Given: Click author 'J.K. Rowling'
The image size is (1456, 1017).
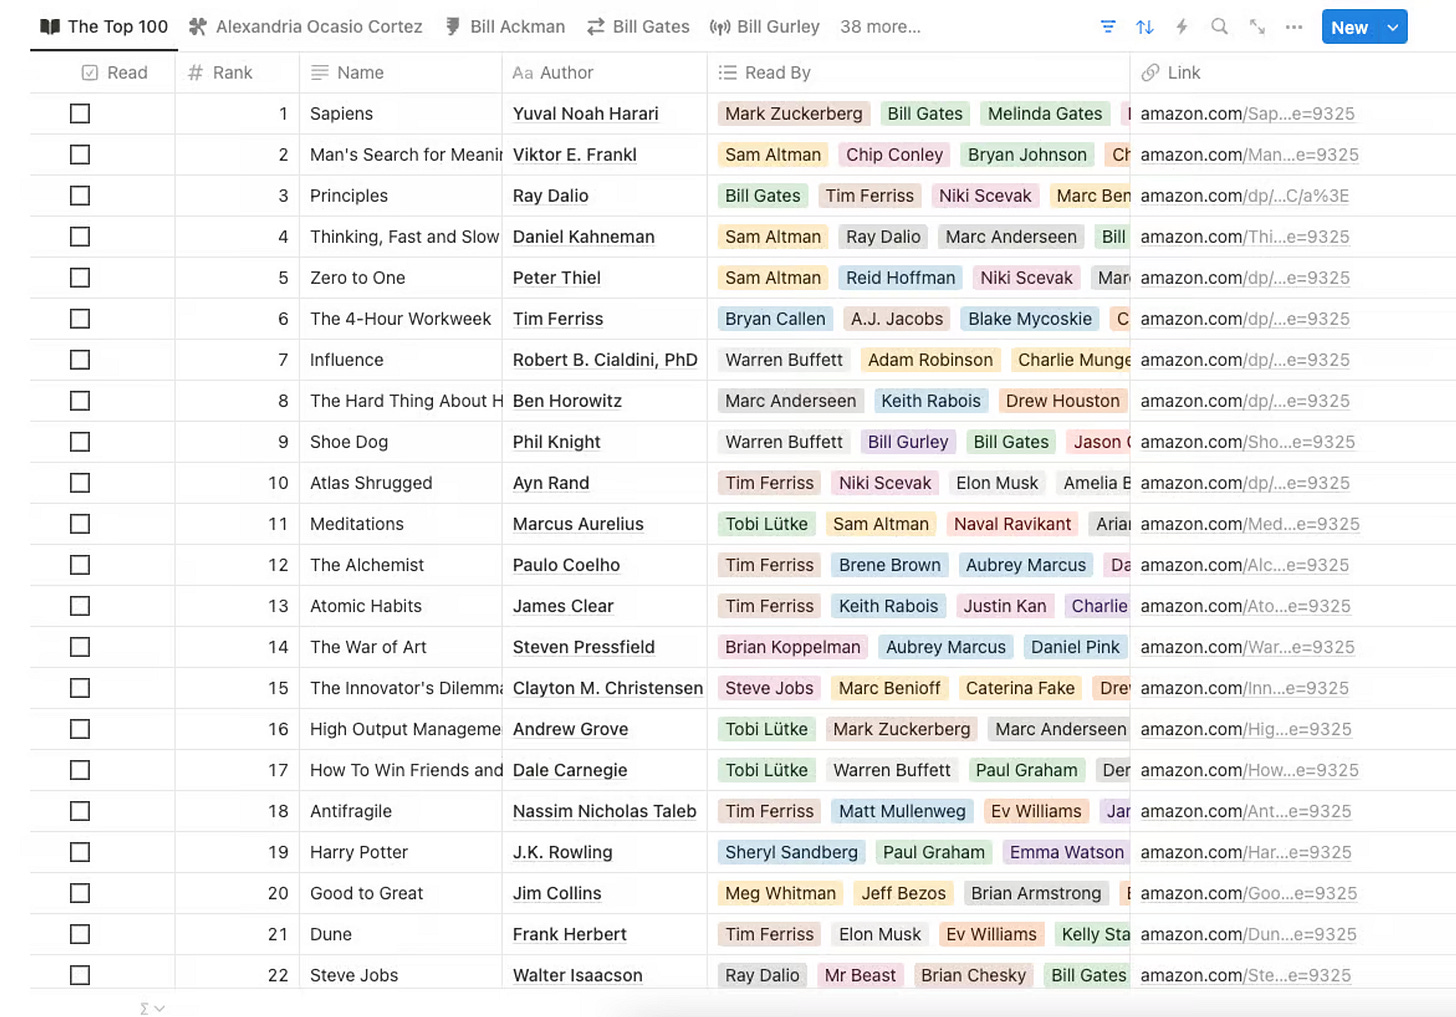Looking at the screenshot, I should point(562,852).
